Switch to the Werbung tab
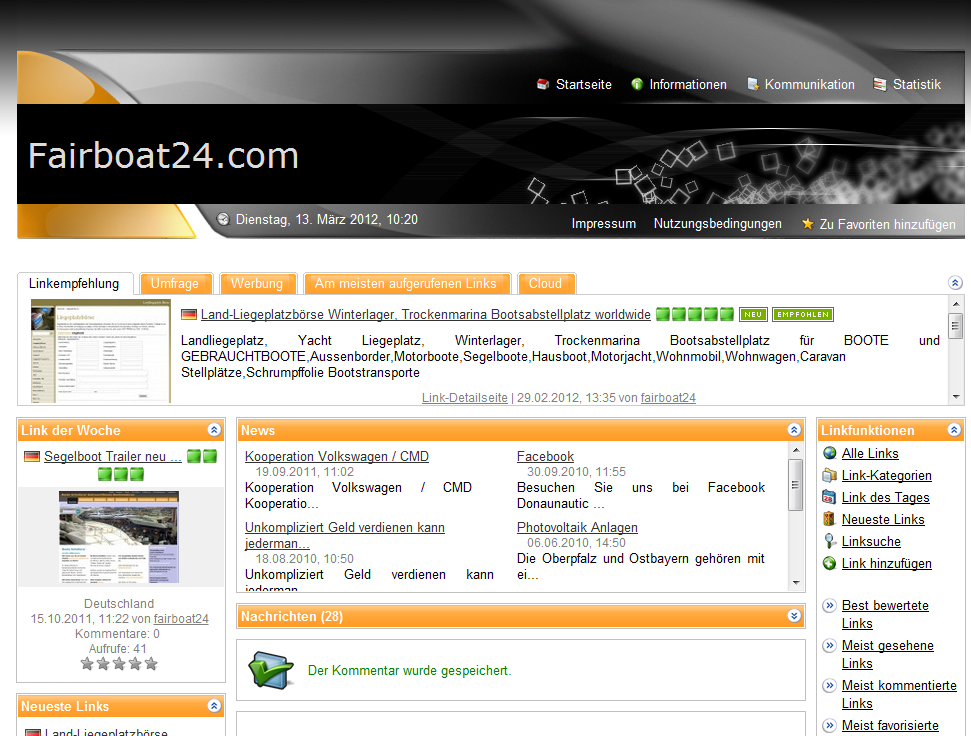This screenshot has width=971, height=736. (257, 284)
